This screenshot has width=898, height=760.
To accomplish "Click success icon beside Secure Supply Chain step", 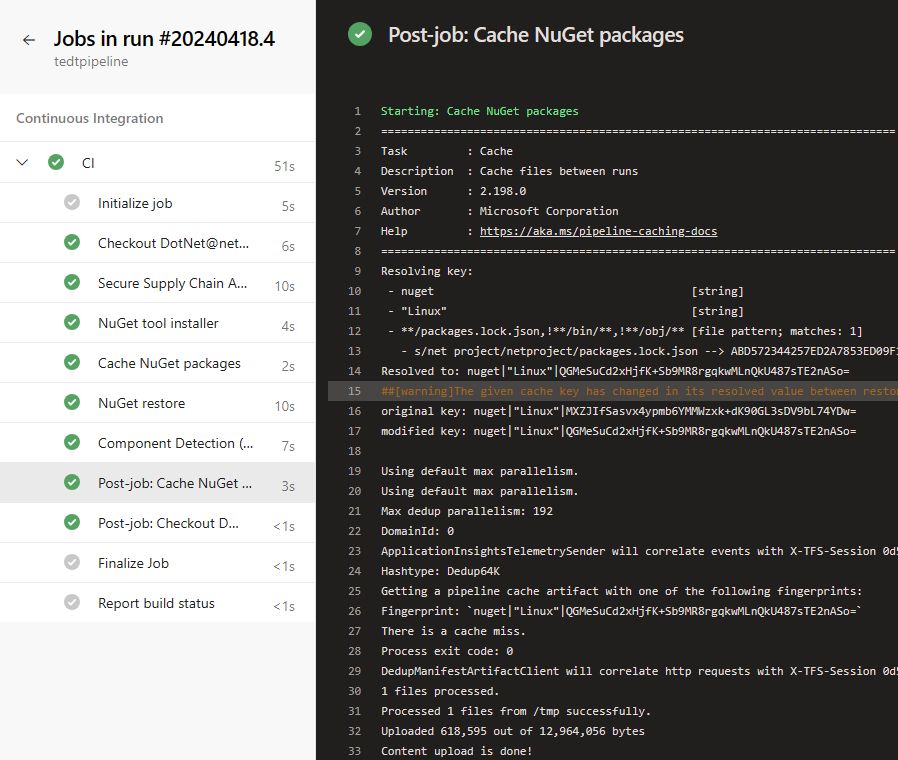I will (72, 283).
